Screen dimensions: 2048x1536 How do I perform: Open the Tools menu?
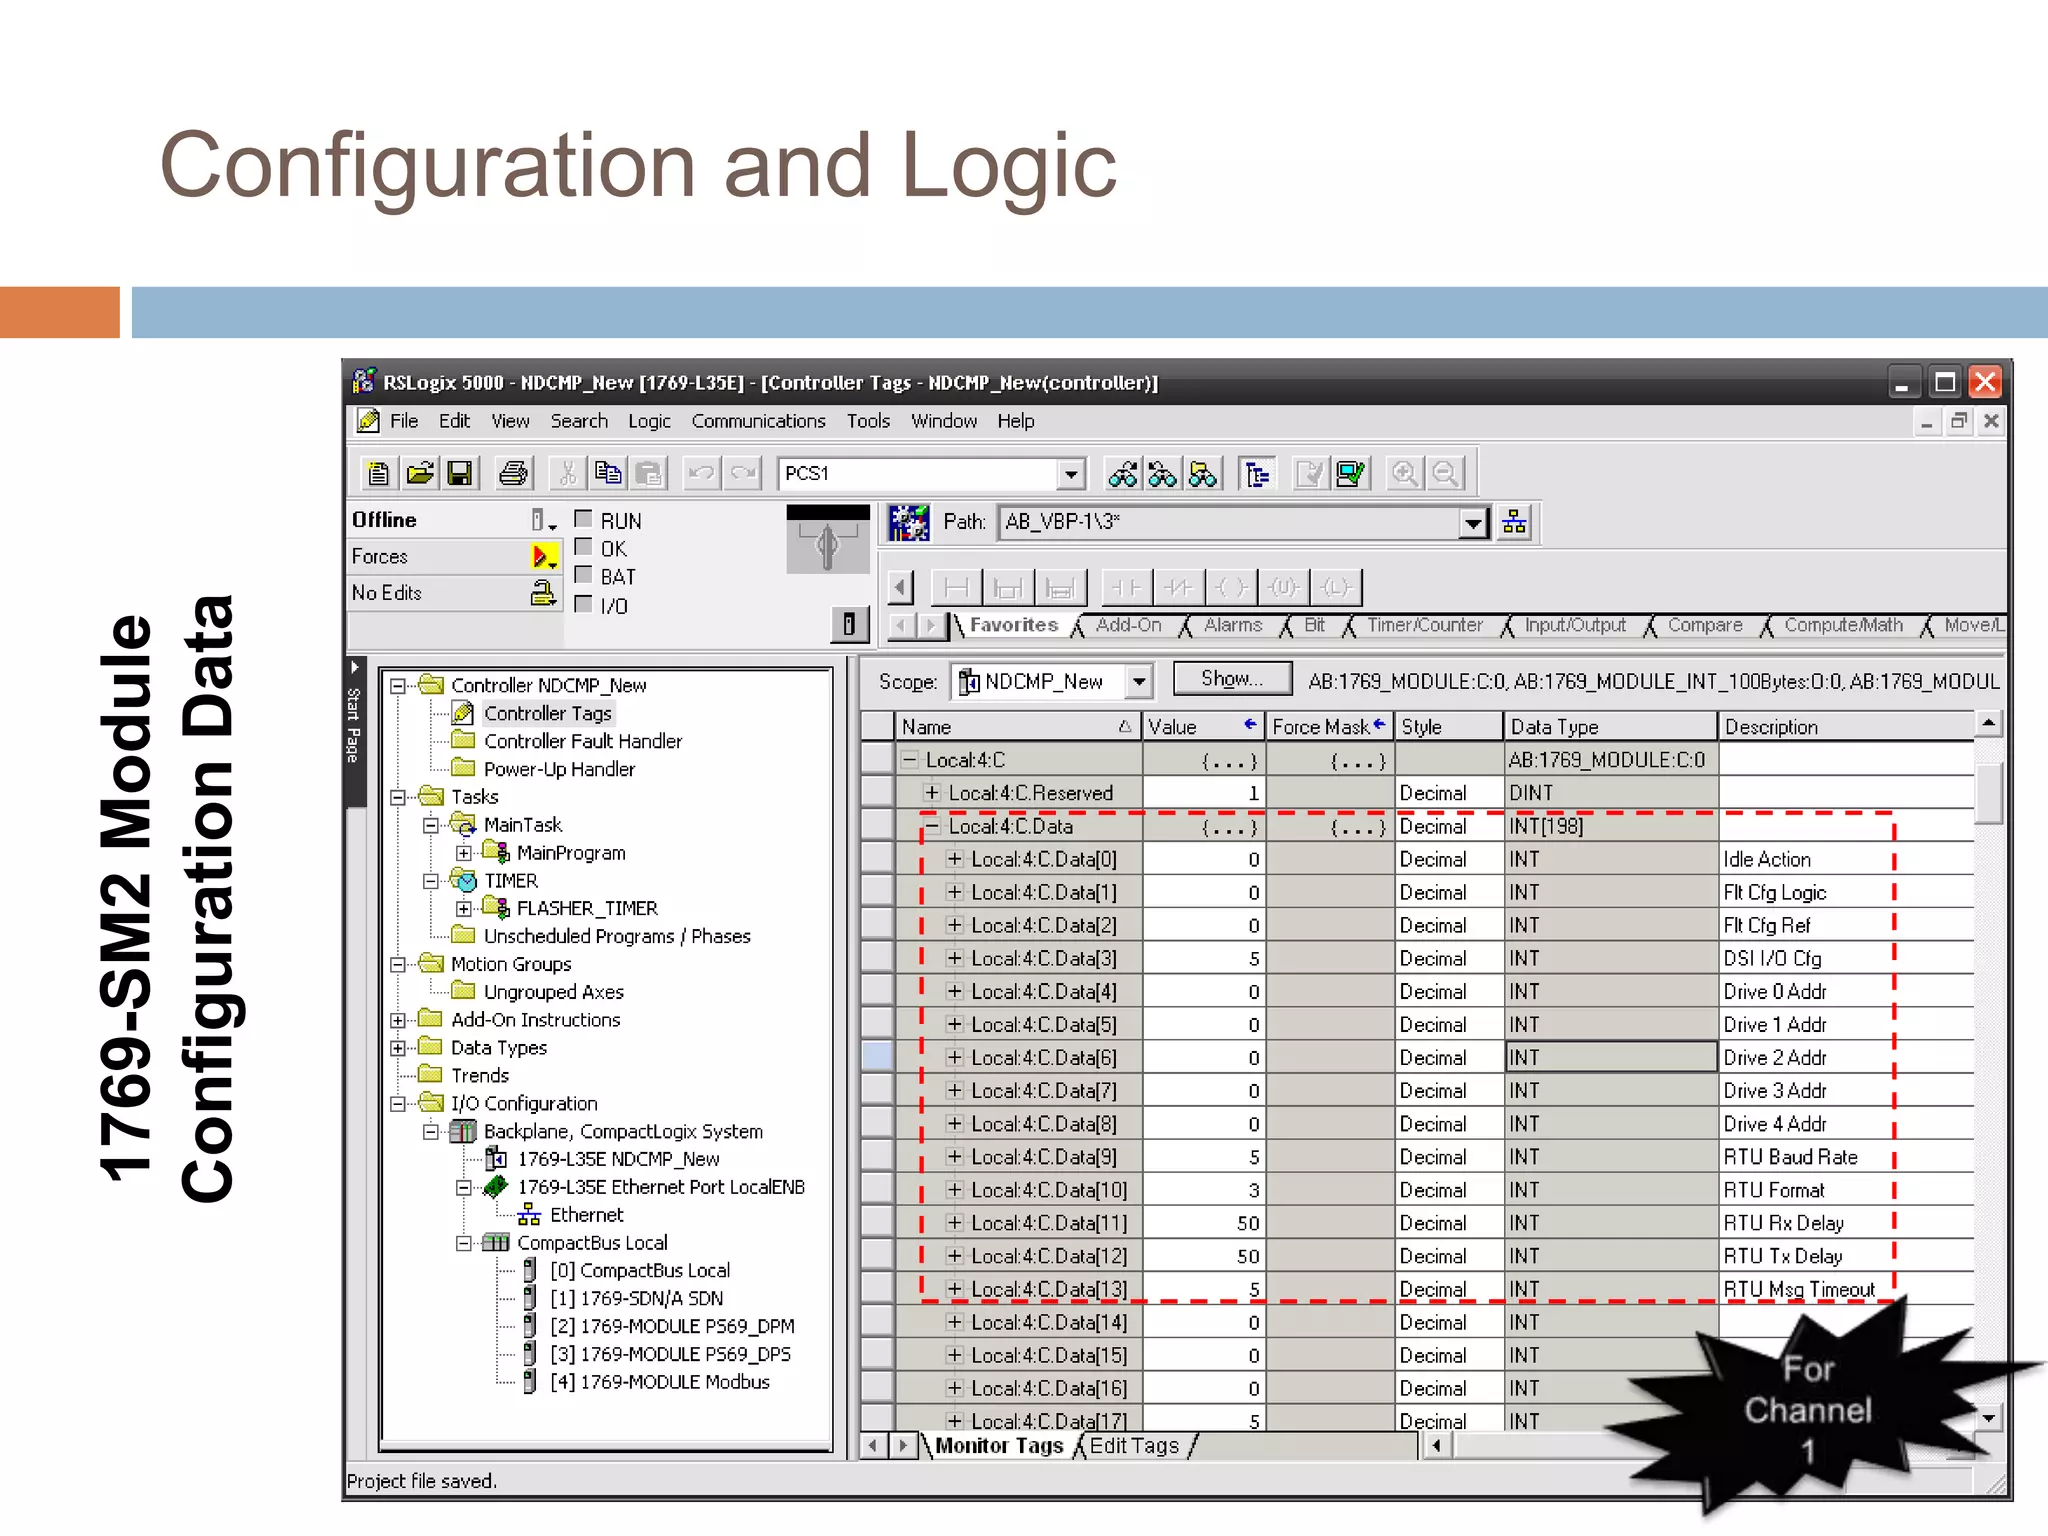point(868,421)
